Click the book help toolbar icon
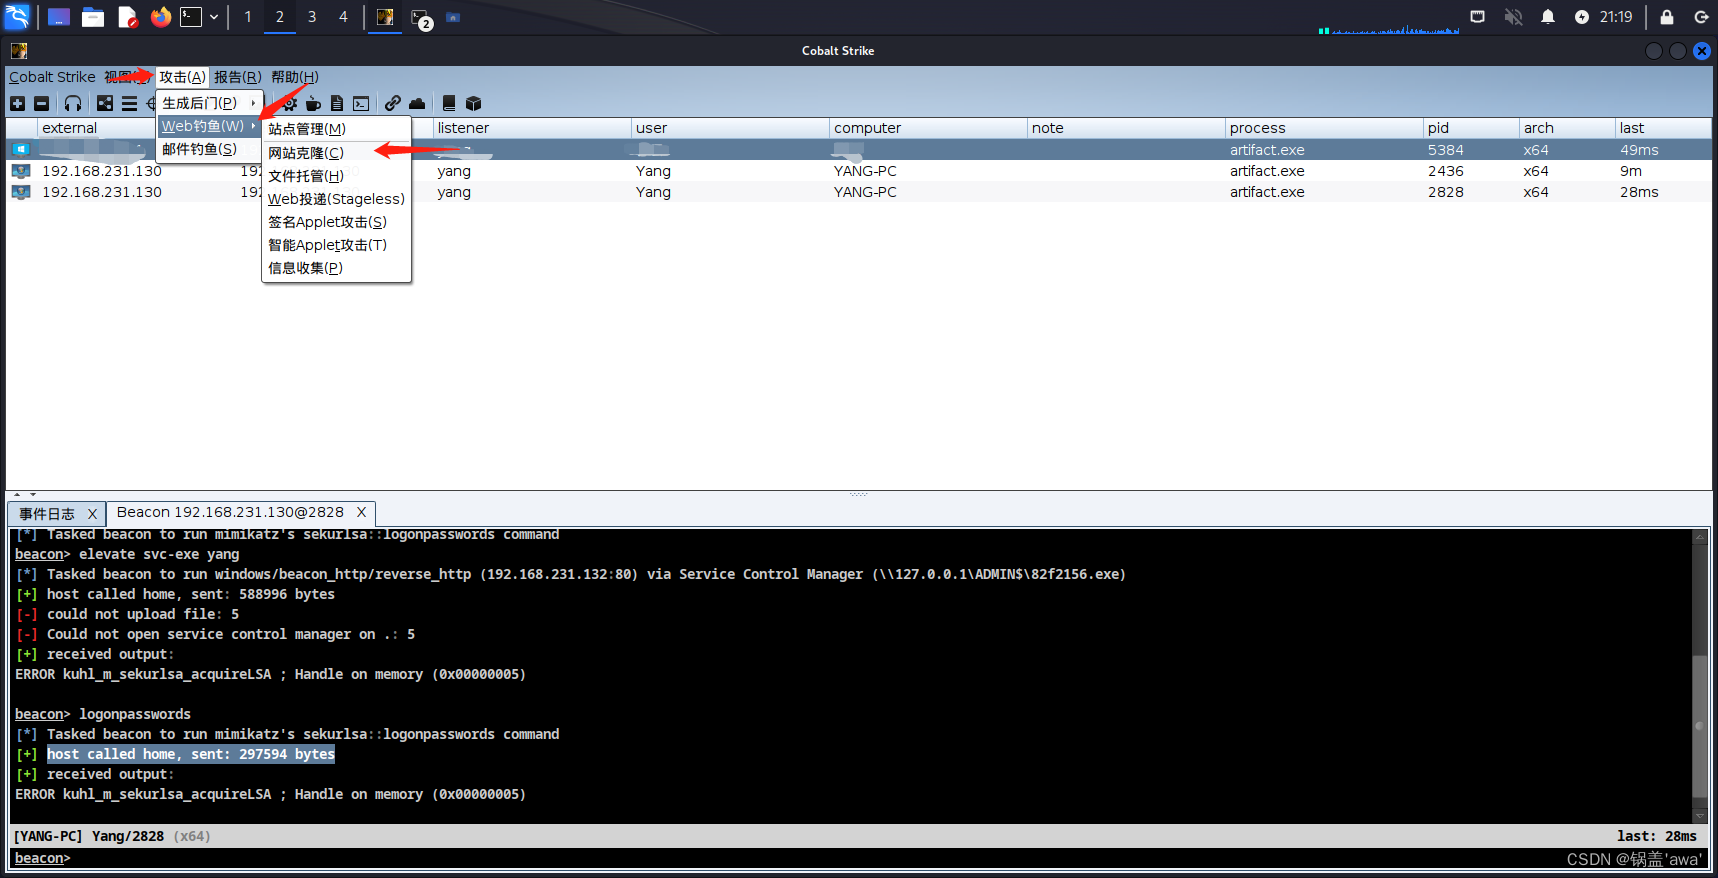Image resolution: width=1718 pixels, height=878 pixels. 449,103
